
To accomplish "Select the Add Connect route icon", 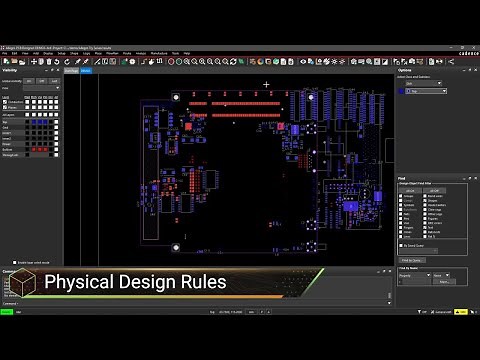I will pyautogui.click(x=144, y=62).
